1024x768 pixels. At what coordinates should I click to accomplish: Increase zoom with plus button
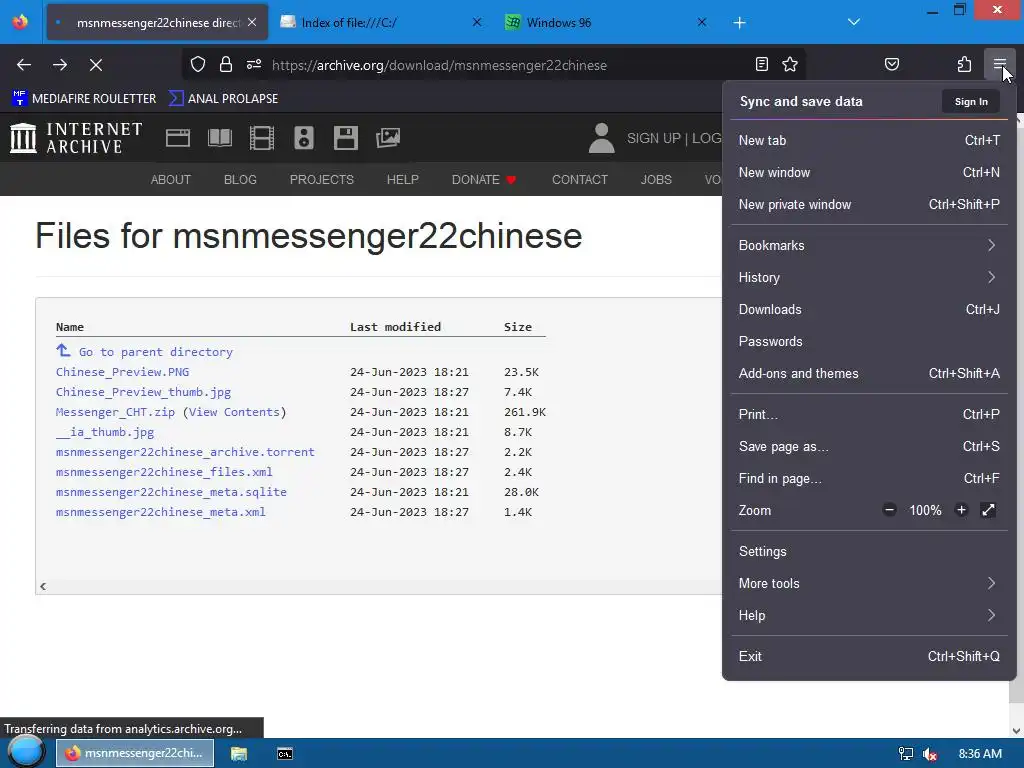(961, 510)
